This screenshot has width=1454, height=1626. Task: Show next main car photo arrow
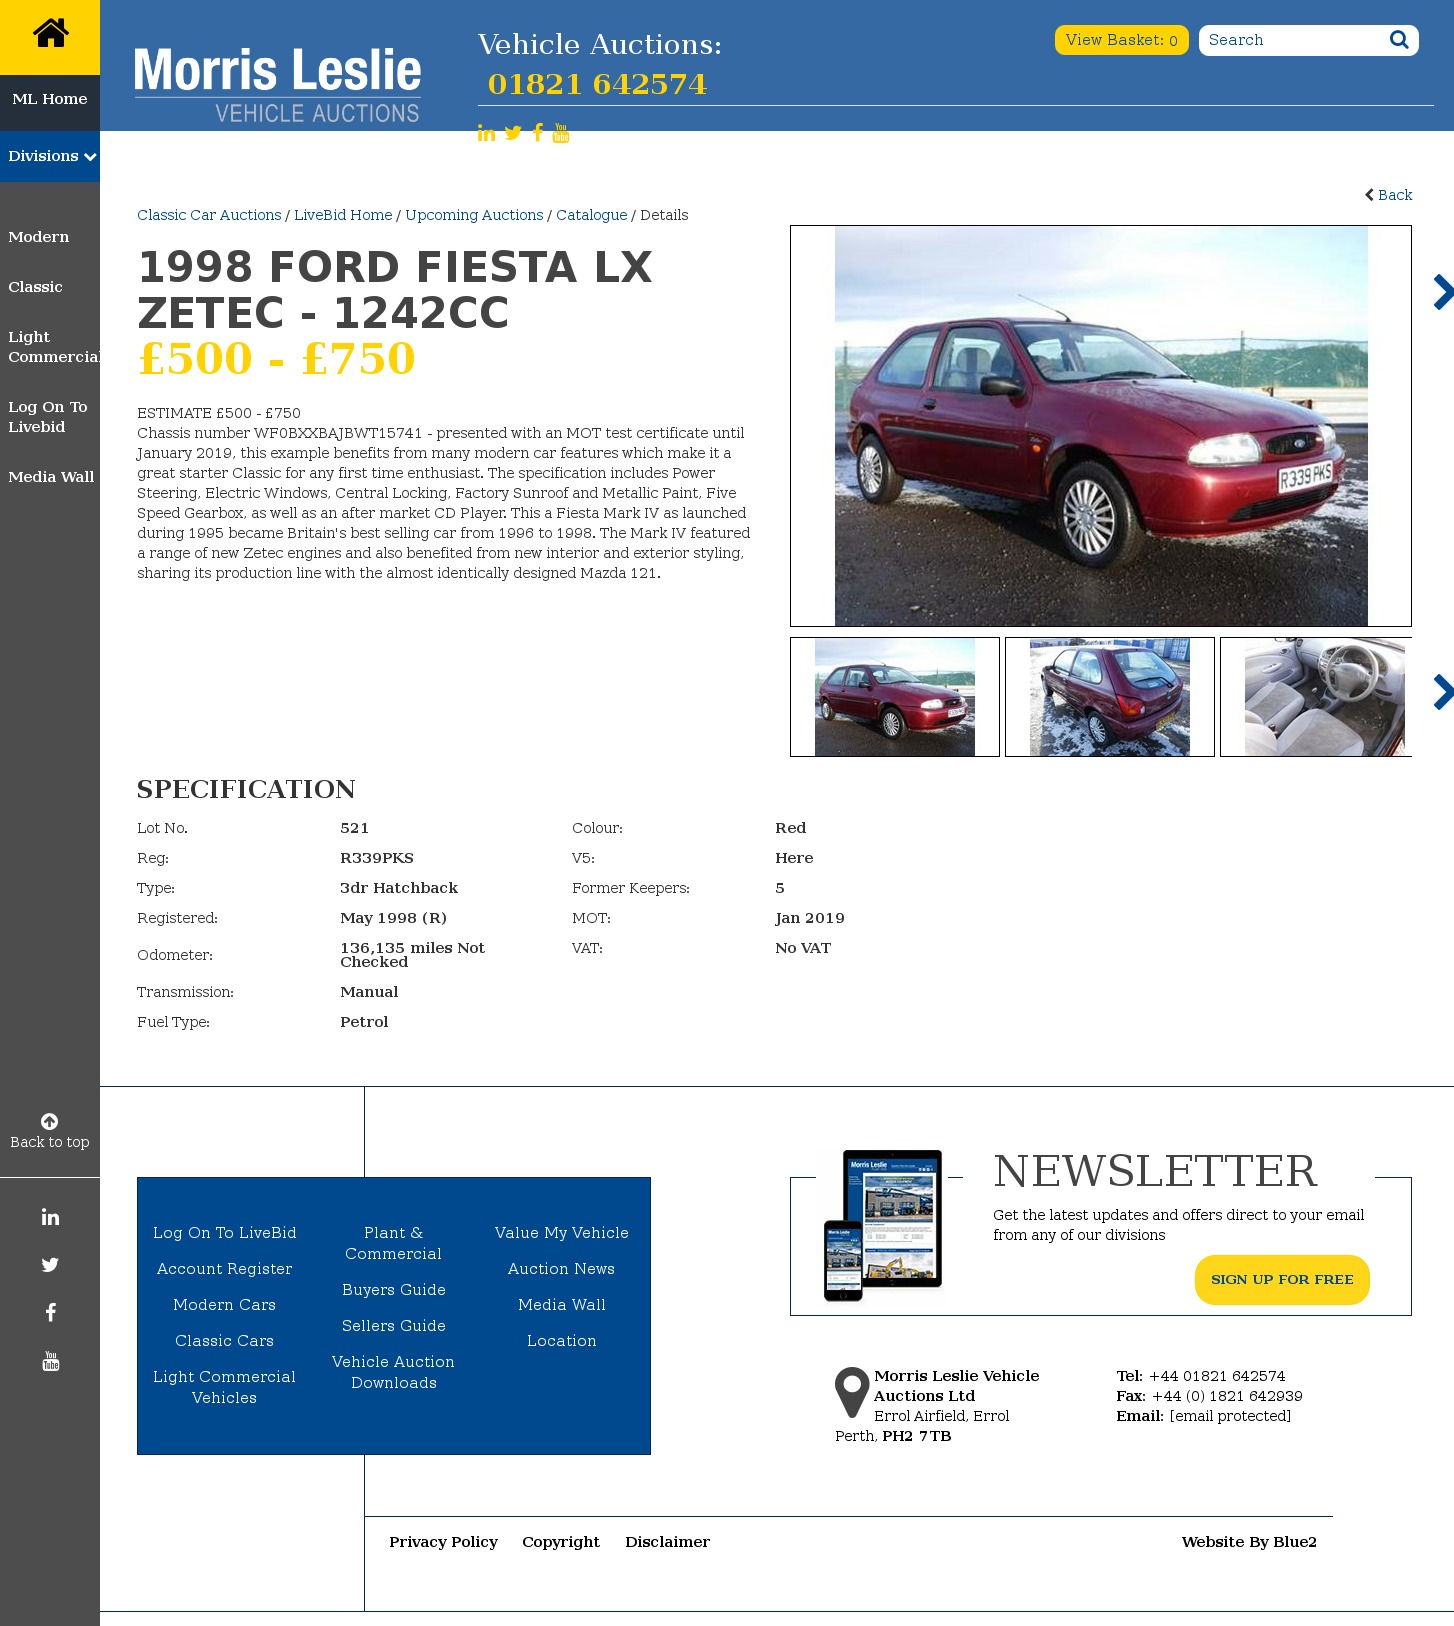point(1442,292)
